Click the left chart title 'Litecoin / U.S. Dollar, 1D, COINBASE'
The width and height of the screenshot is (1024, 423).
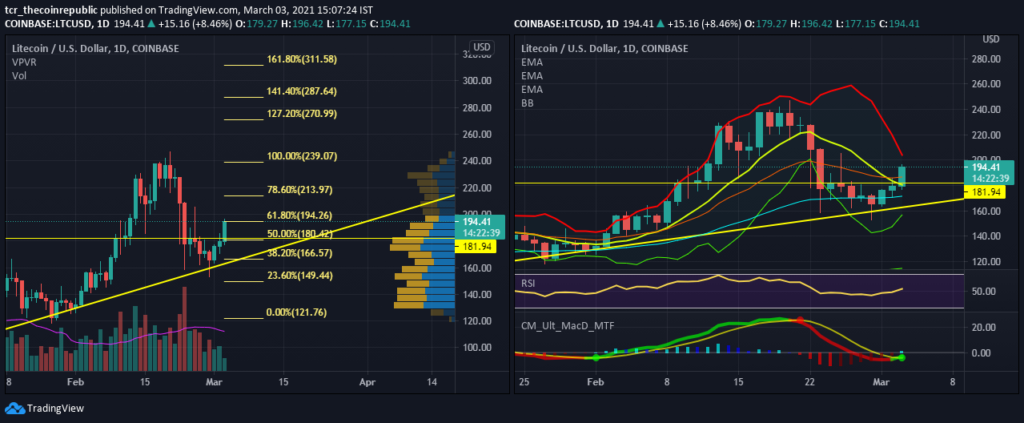95,48
